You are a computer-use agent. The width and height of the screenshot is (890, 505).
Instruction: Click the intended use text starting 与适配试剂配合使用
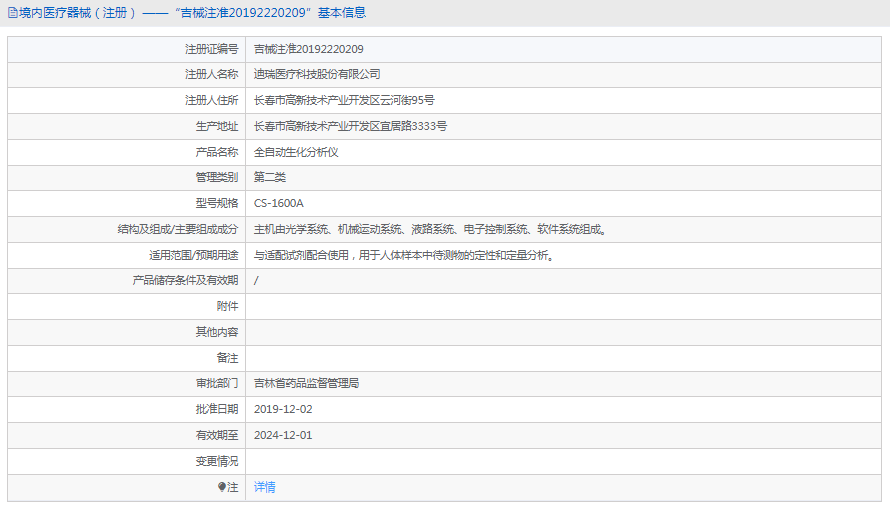403,255
